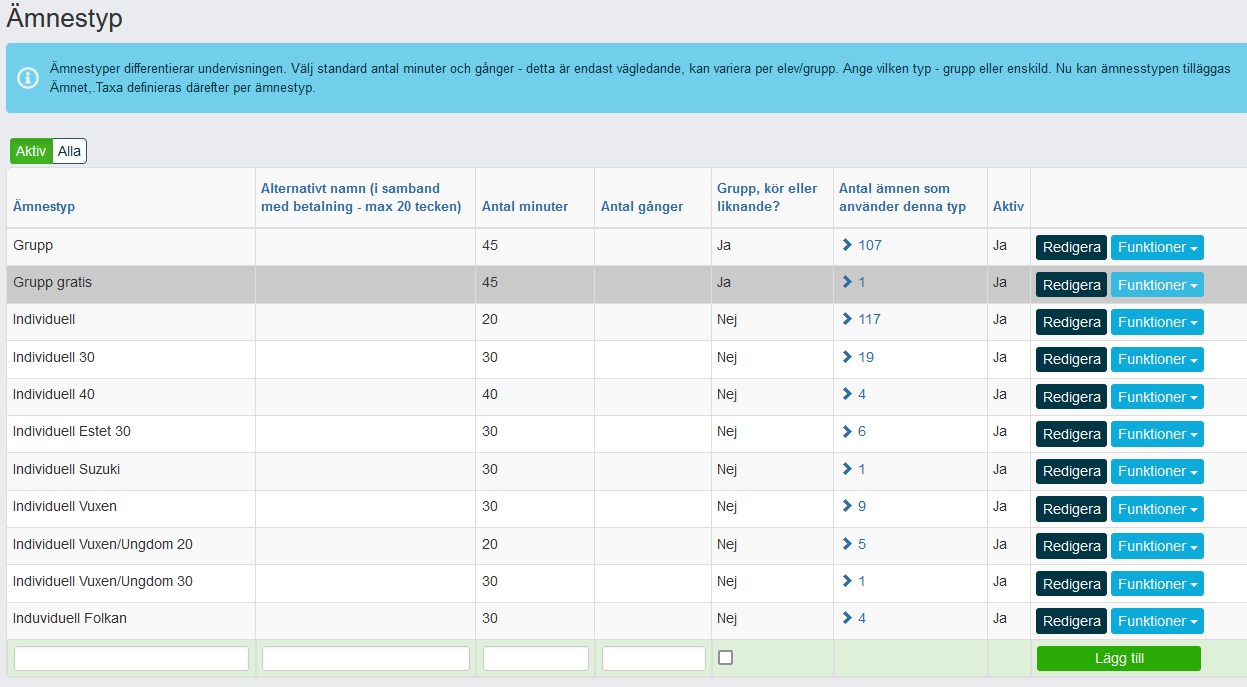Sort by Ämnestyp column header
The width and height of the screenshot is (1247, 687).
44,207
